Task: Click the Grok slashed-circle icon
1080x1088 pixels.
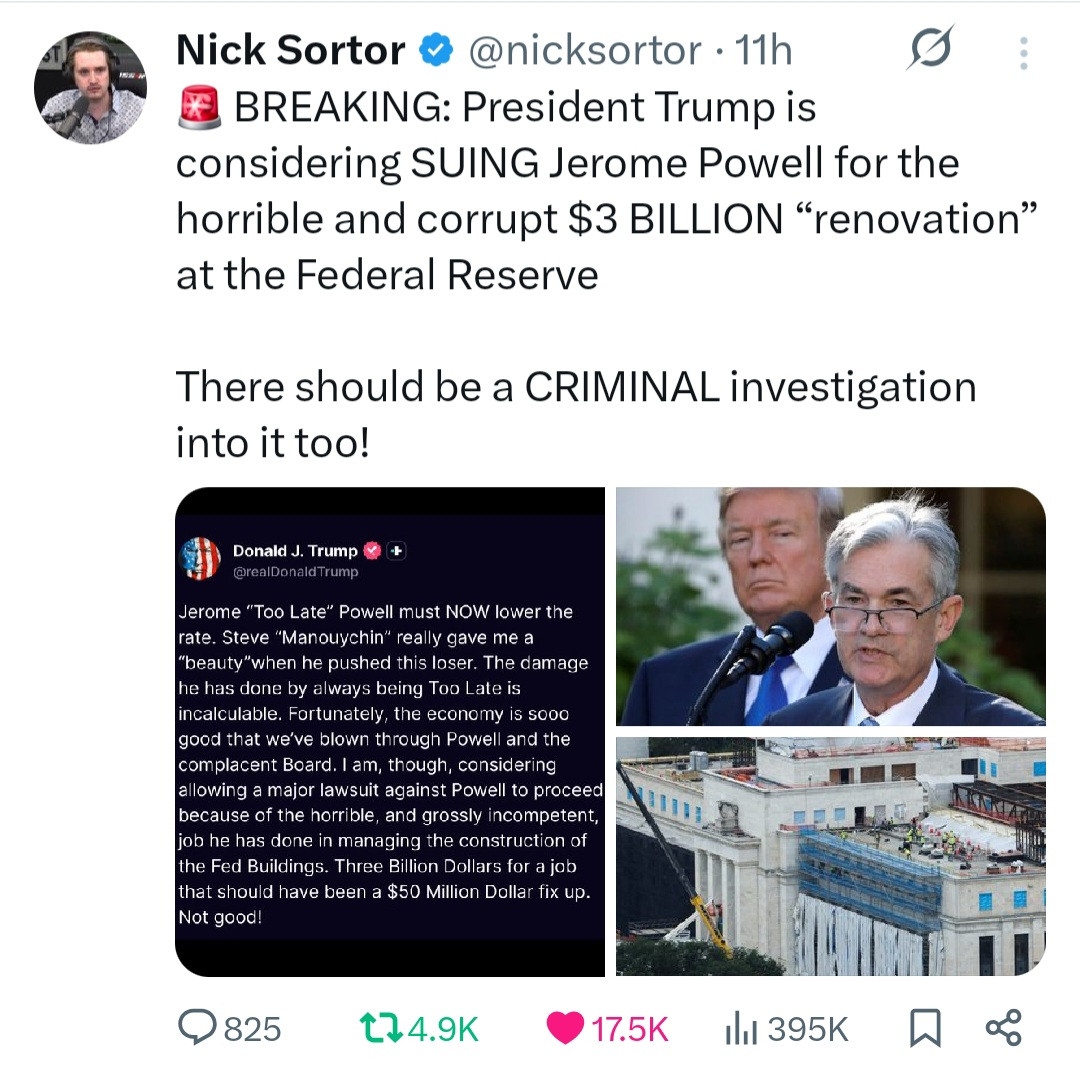Action: tap(930, 48)
